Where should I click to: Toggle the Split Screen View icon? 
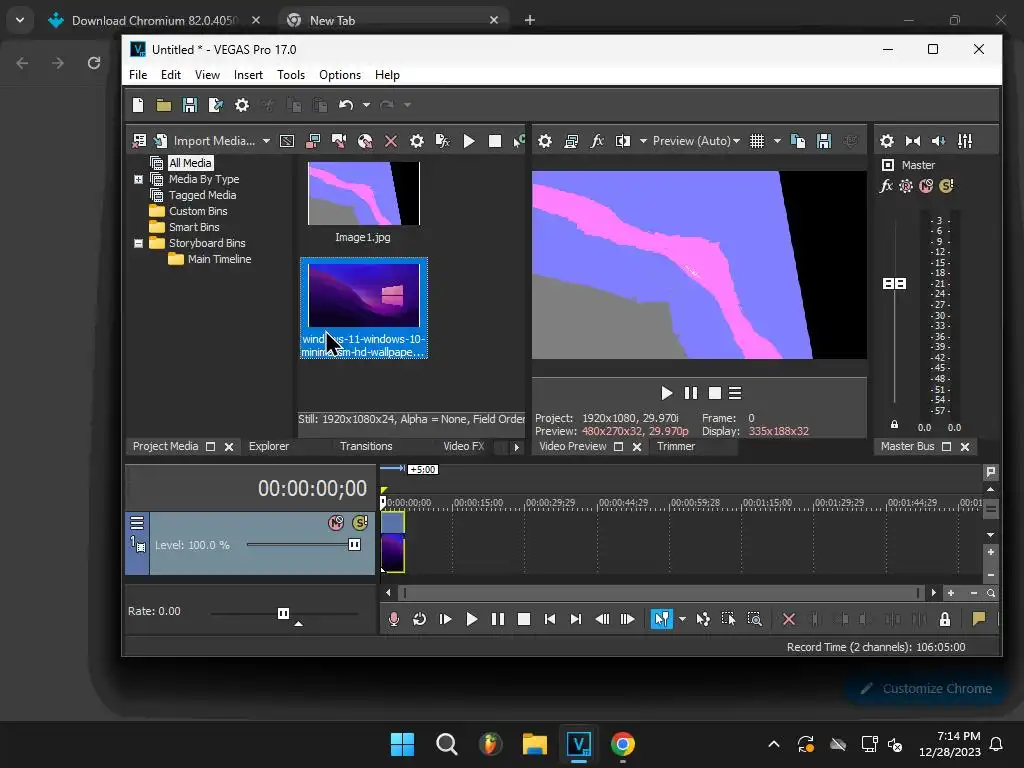623,141
